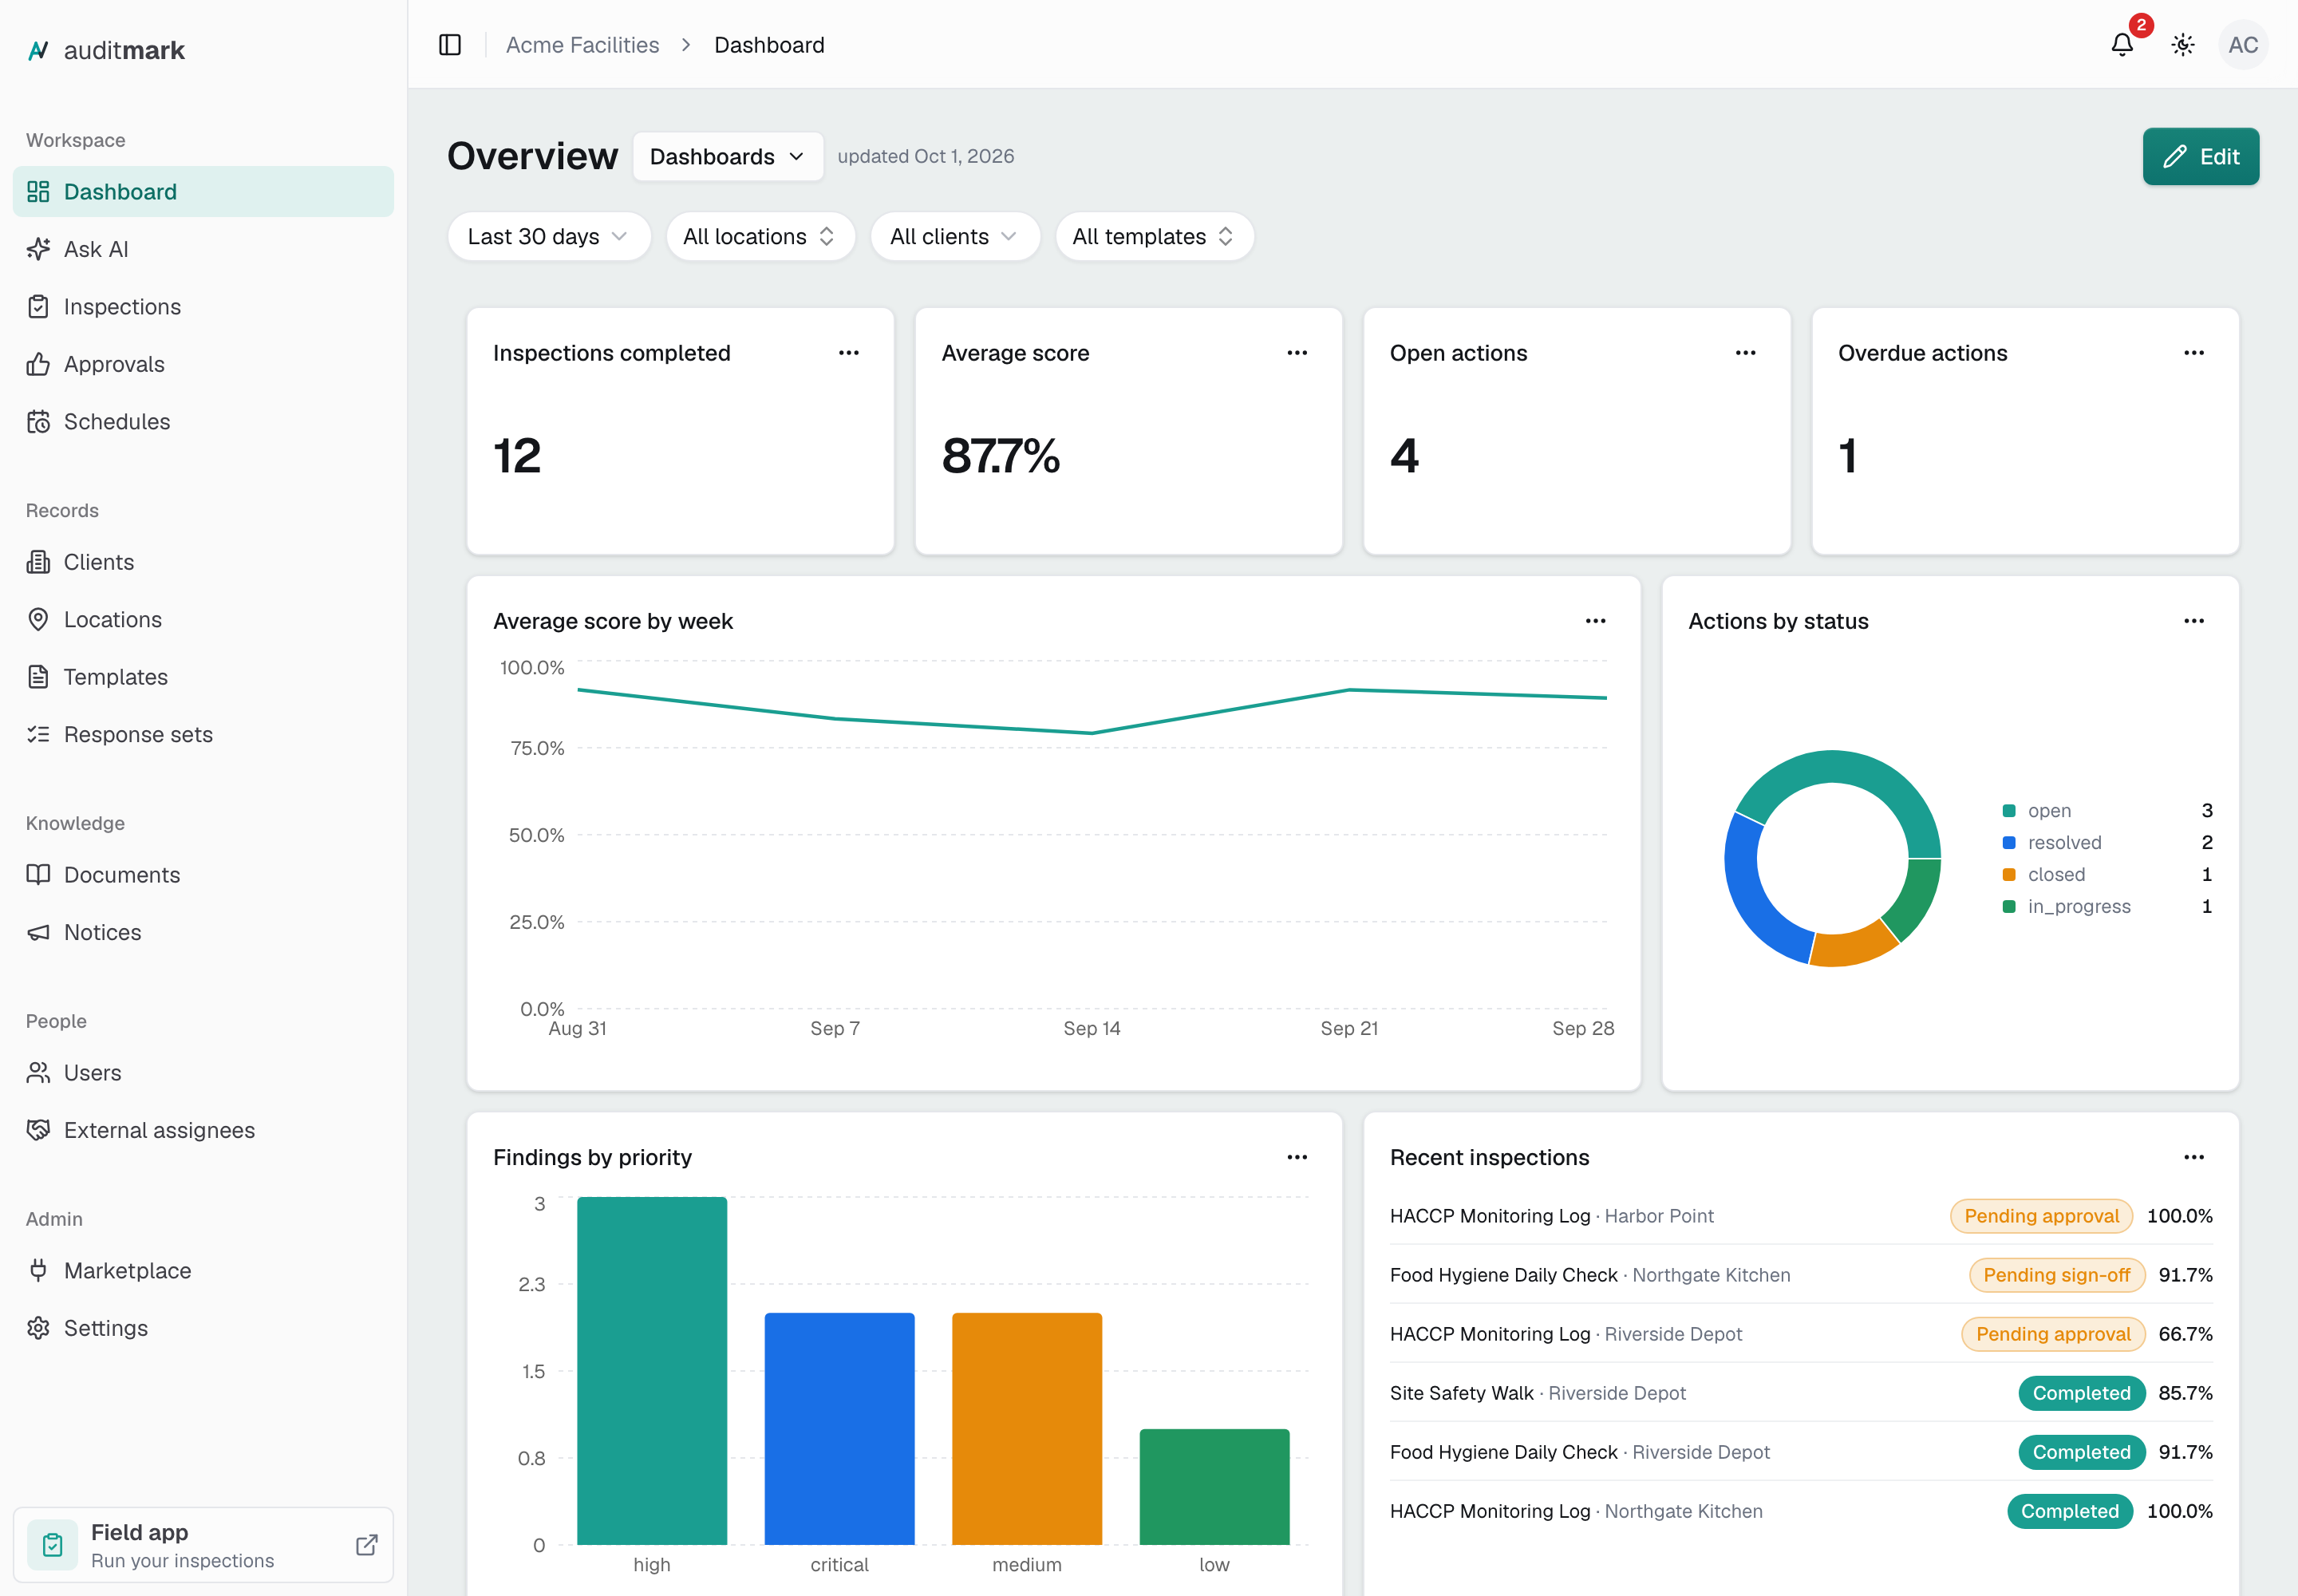Screen dimensions: 2298x1596
Task: Open the notifications bell
Action: 2122,45
